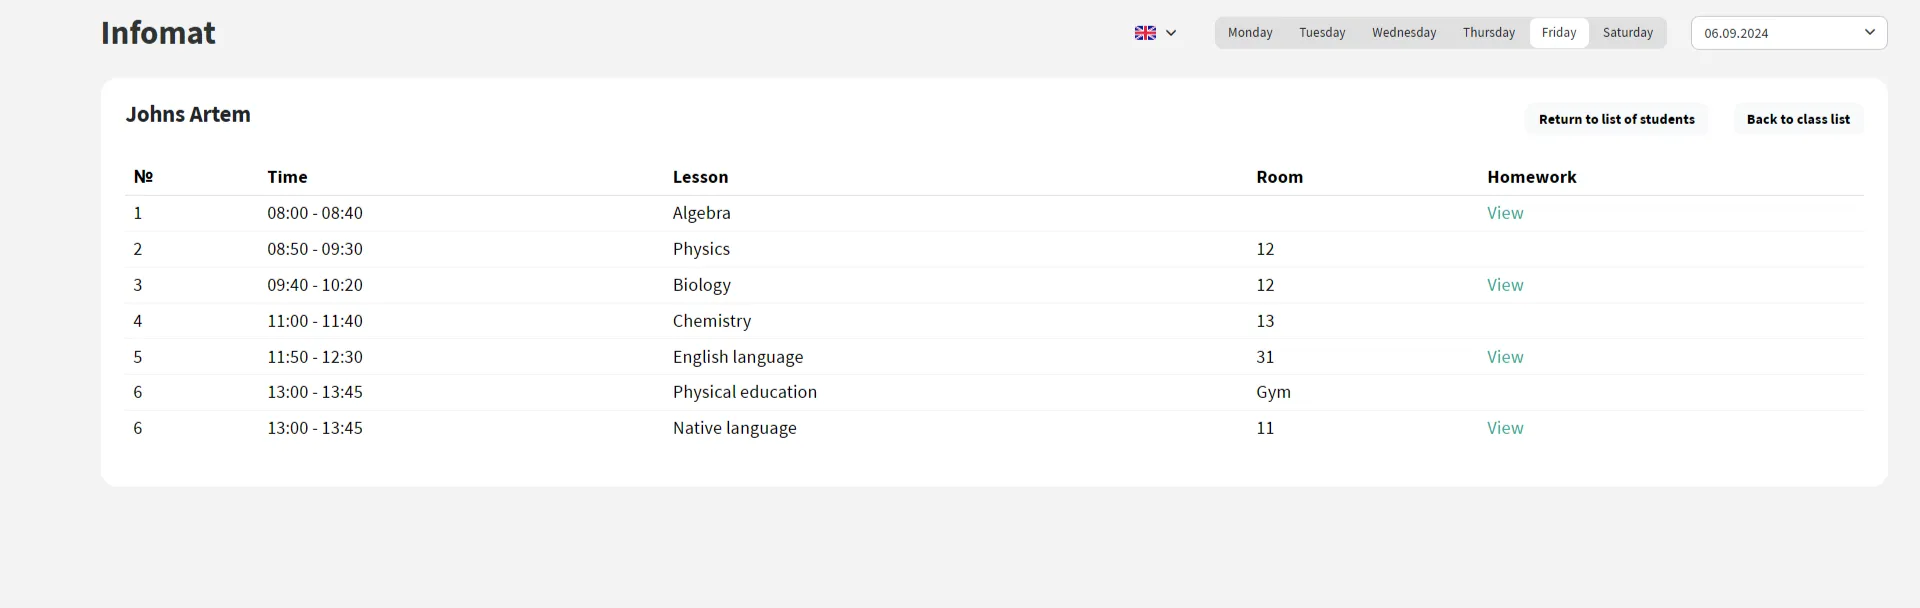Click the Physics lesson row
The width and height of the screenshot is (1920, 608).
[701, 249]
